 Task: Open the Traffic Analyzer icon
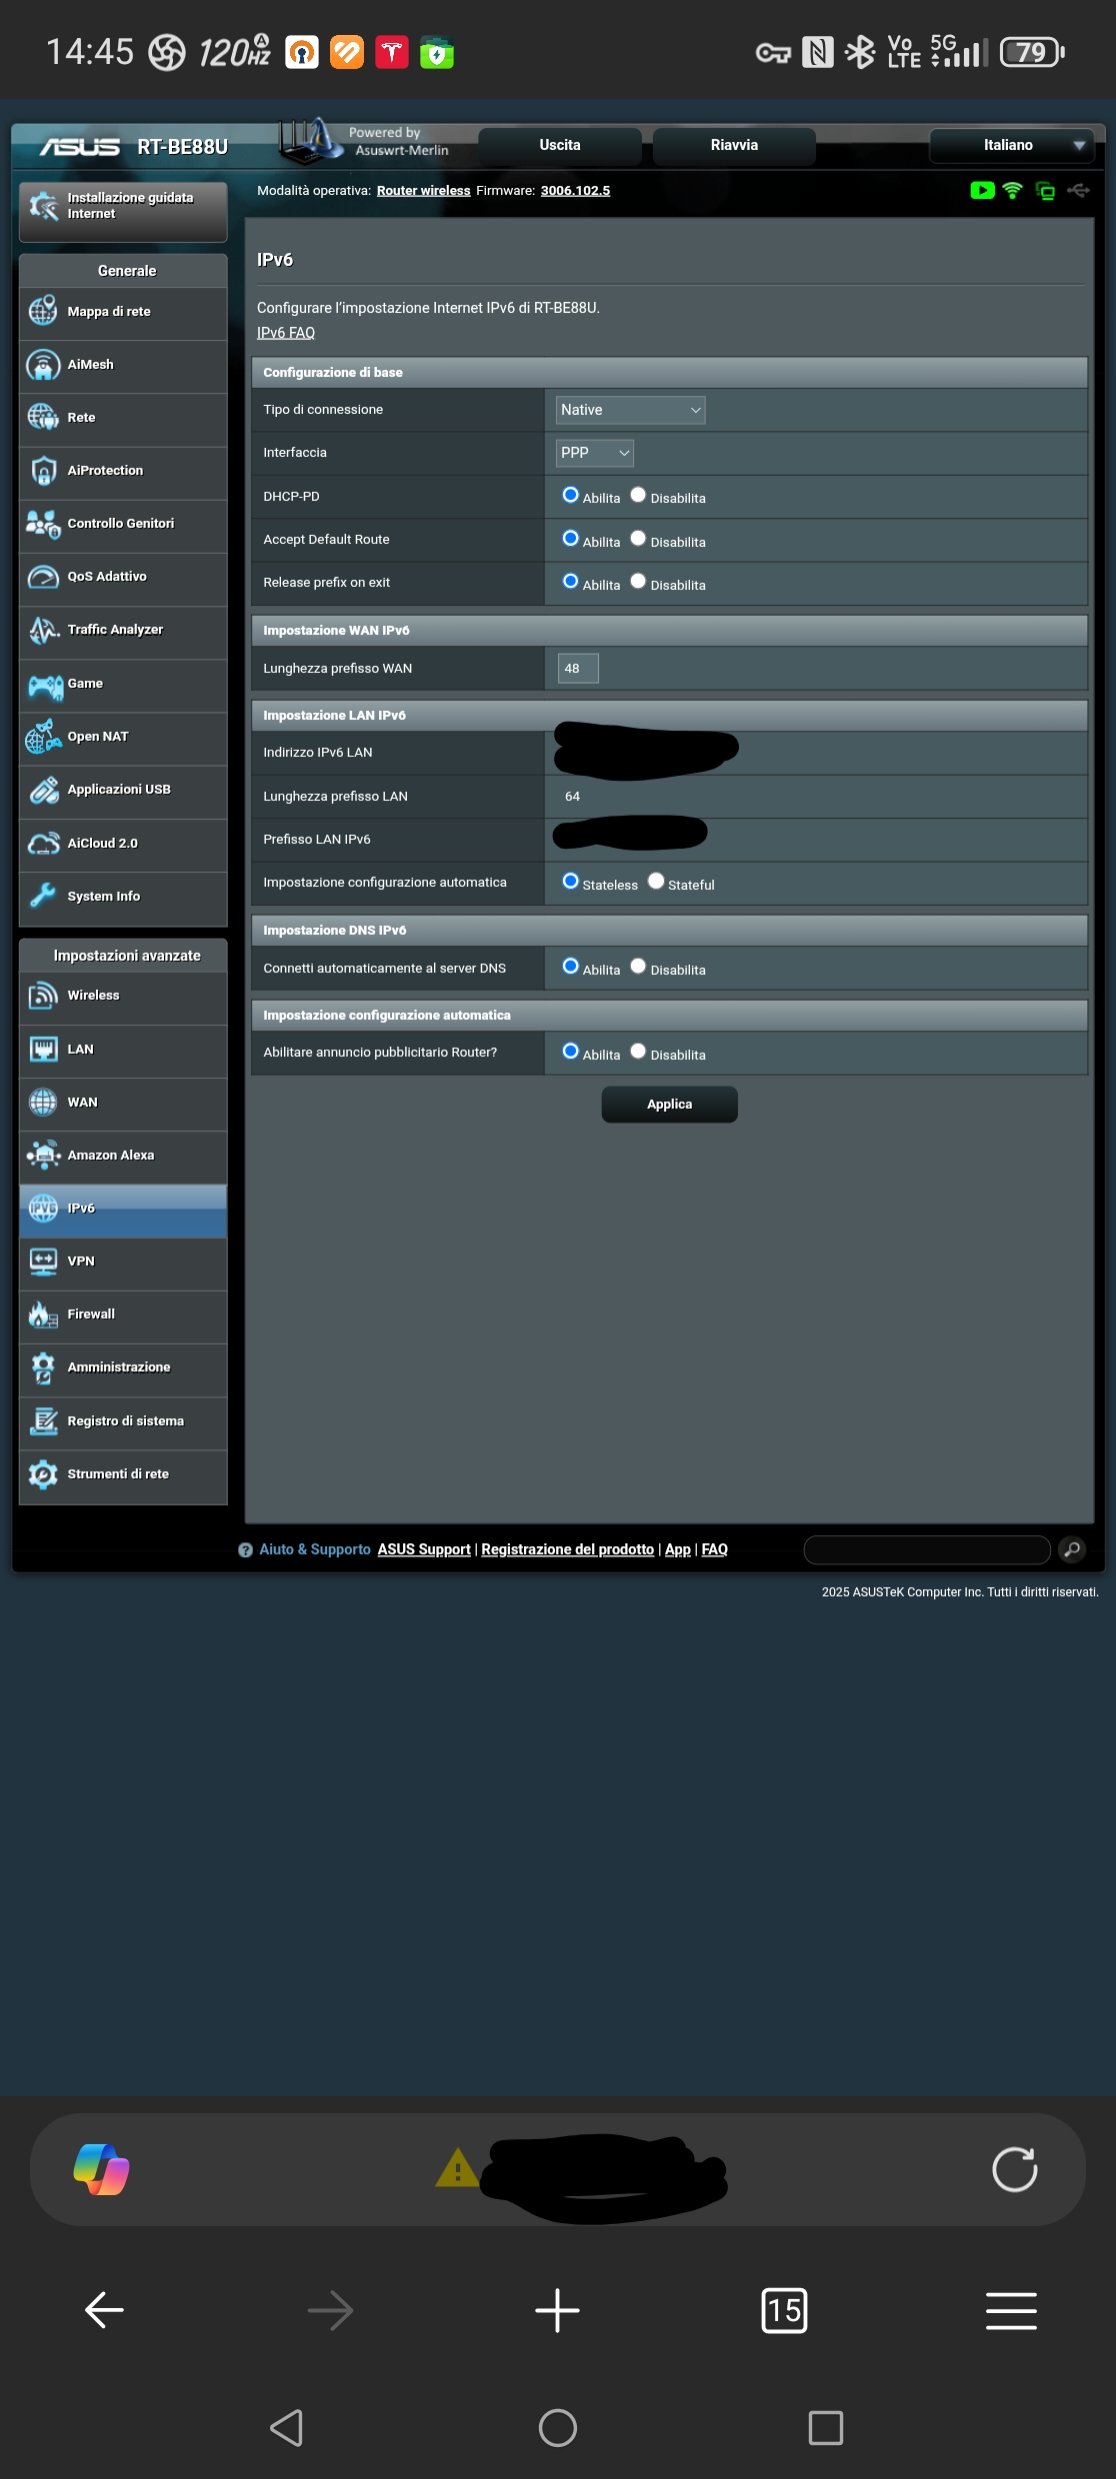pos(43,630)
